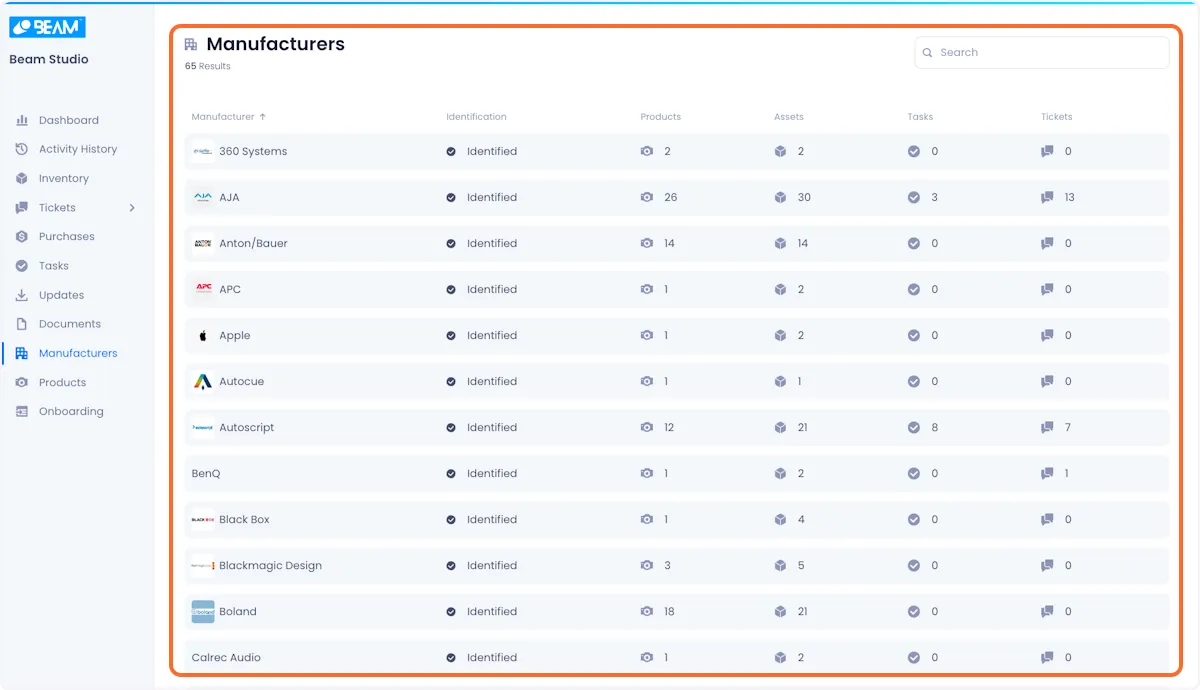Open the Dashboard bar-chart icon

[22, 120]
